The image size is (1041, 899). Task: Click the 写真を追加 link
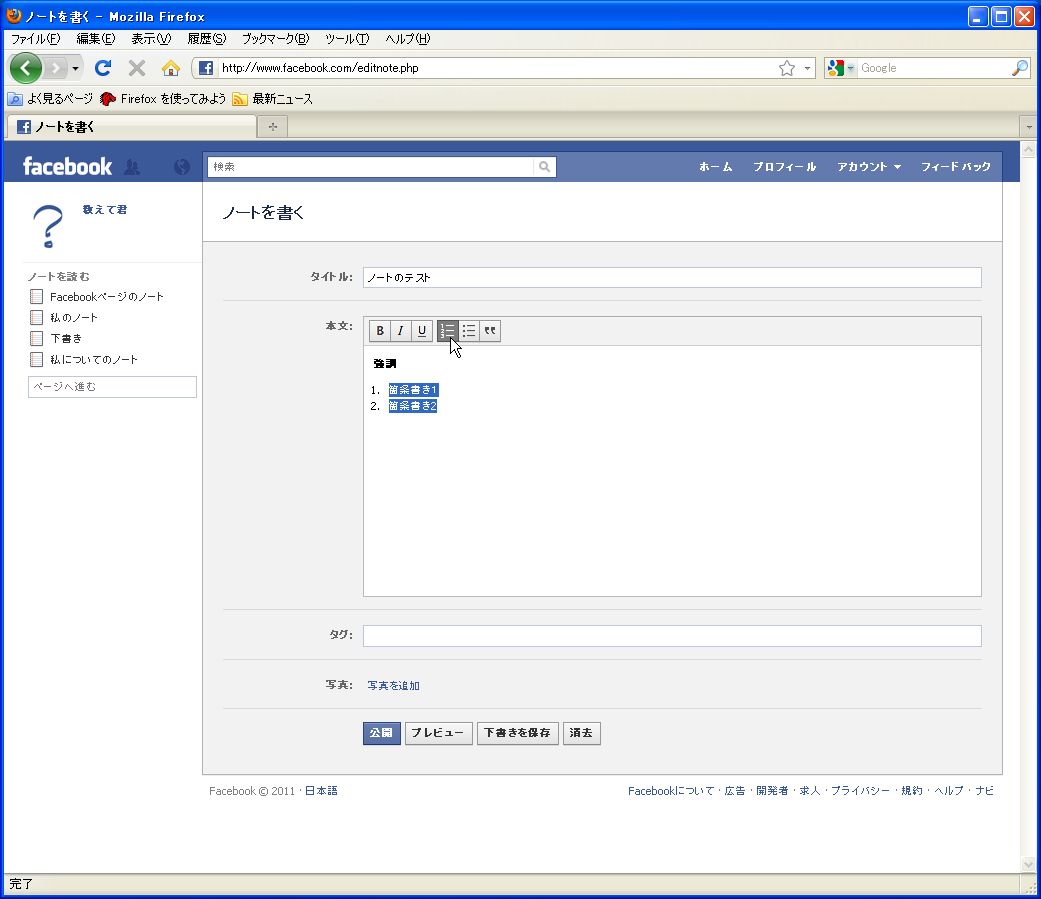(394, 685)
